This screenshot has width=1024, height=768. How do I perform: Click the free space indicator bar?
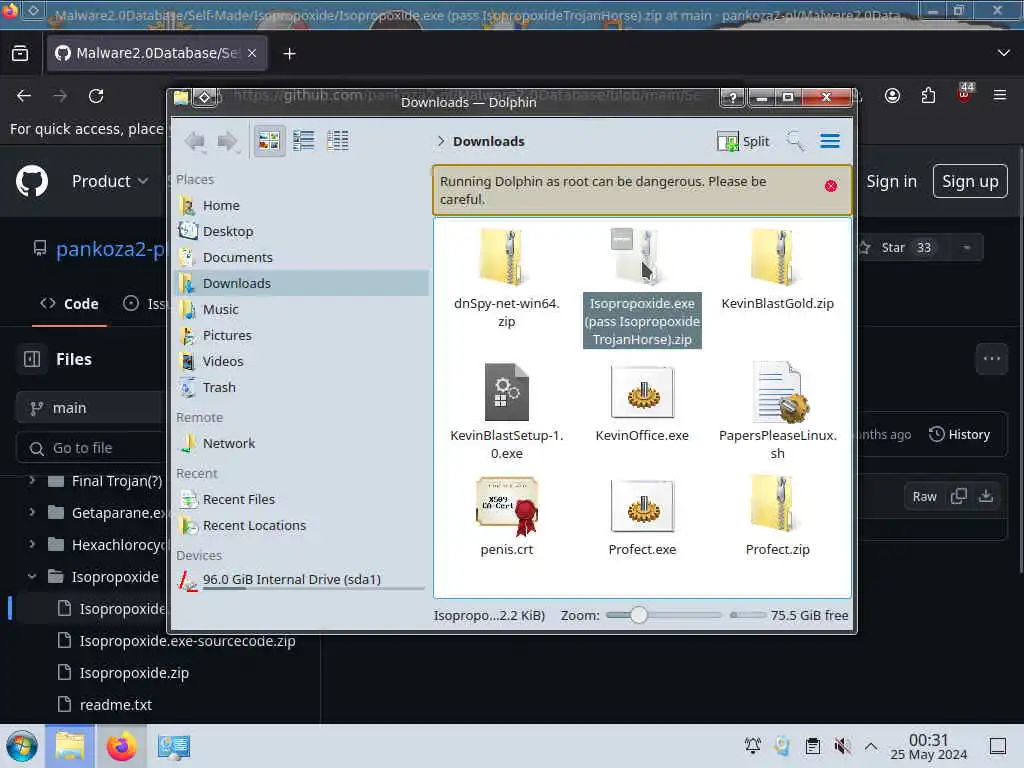[748, 615]
